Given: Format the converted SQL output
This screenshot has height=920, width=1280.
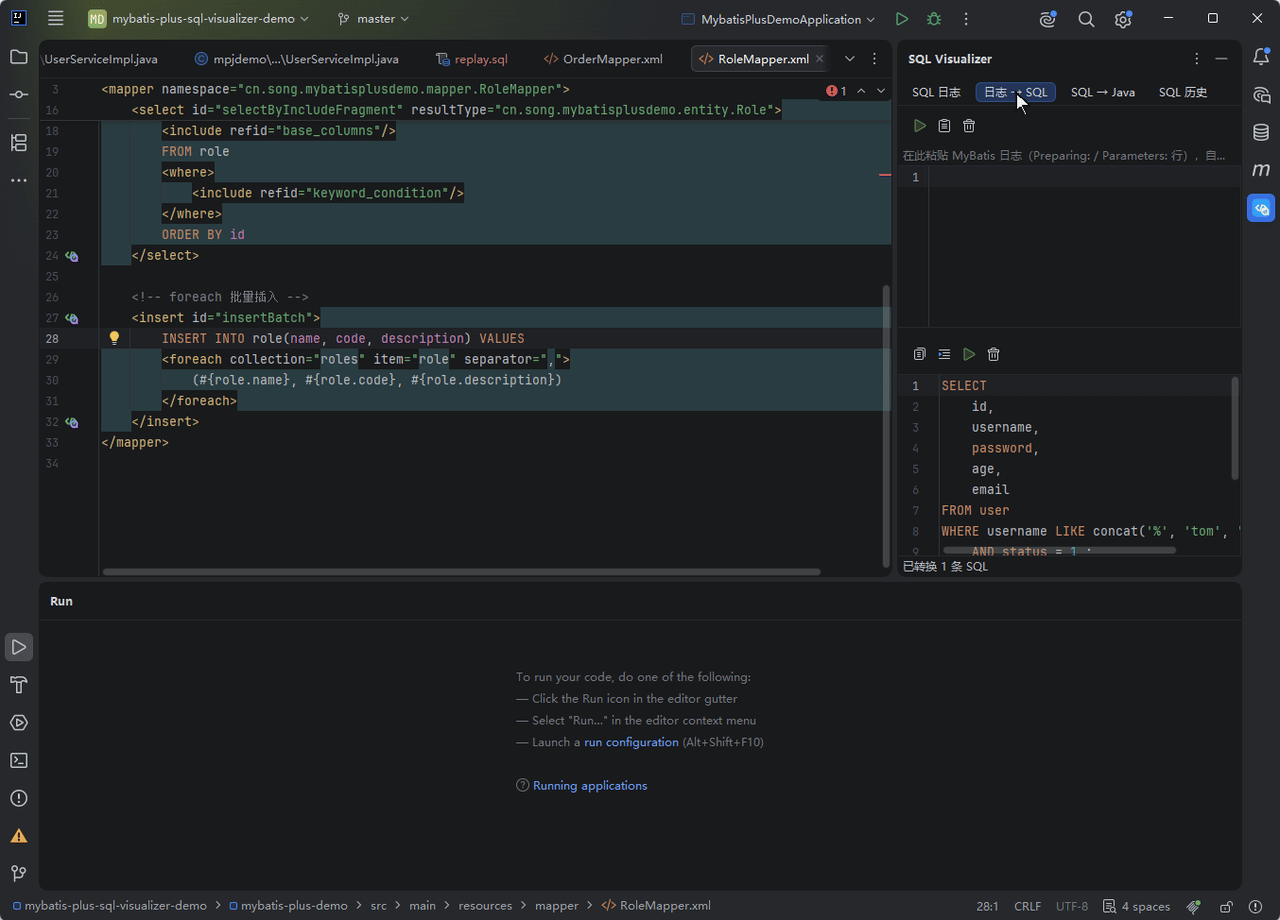Looking at the screenshot, I should (945, 354).
